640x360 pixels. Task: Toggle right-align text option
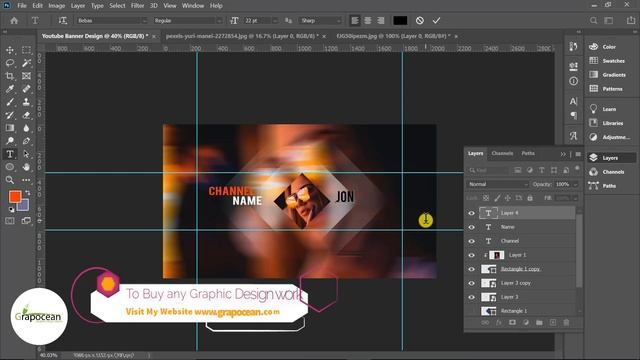381,20
